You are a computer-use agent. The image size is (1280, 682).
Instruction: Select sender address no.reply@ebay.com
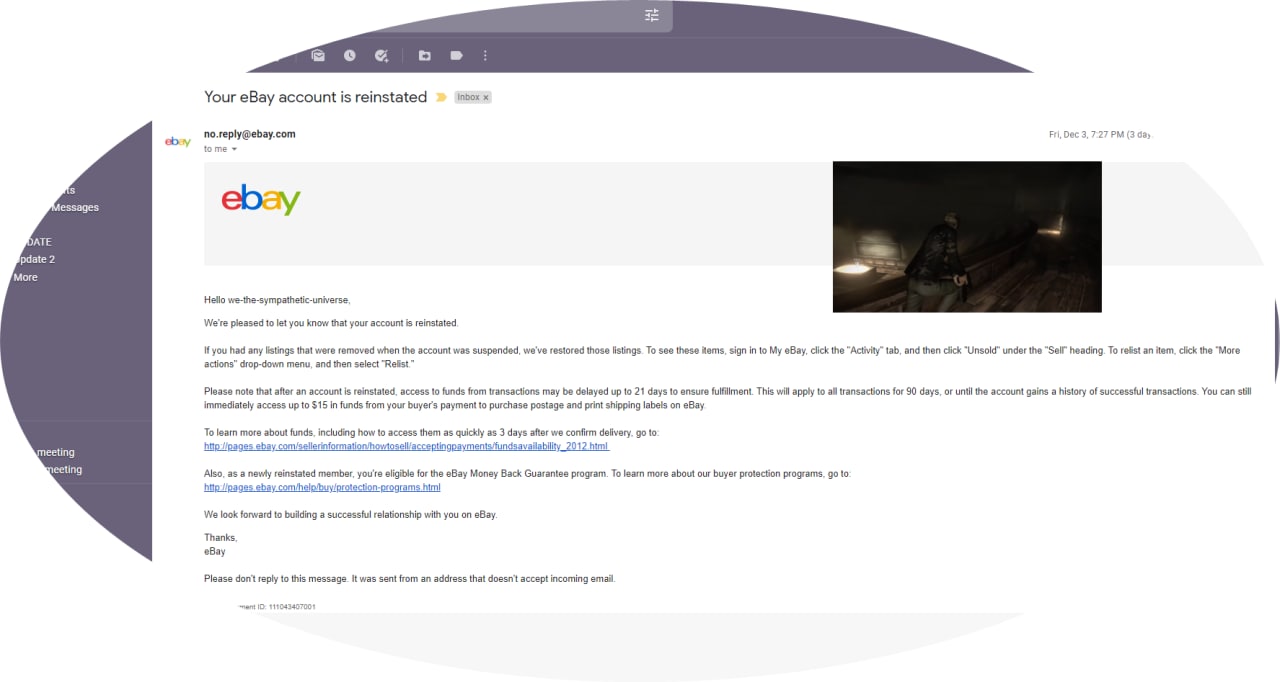(250, 134)
